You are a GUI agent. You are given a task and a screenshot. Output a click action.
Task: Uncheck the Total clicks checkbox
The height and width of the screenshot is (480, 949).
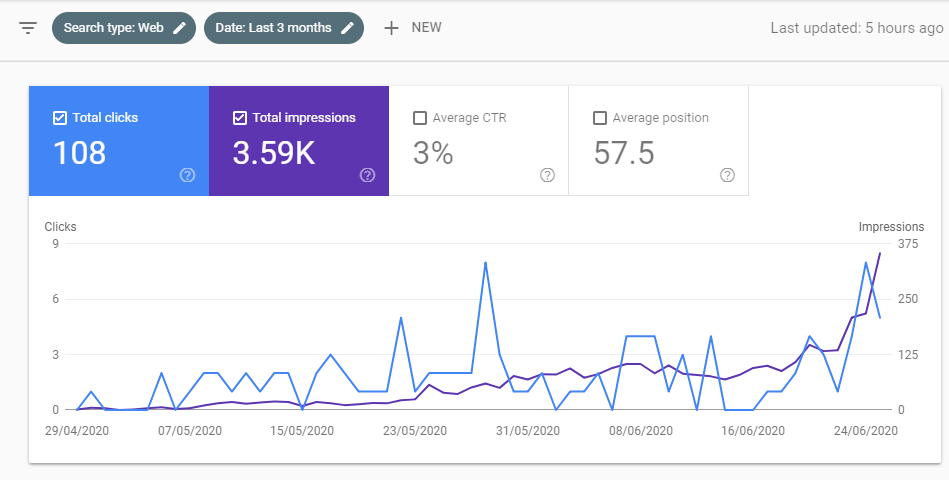click(x=59, y=118)
